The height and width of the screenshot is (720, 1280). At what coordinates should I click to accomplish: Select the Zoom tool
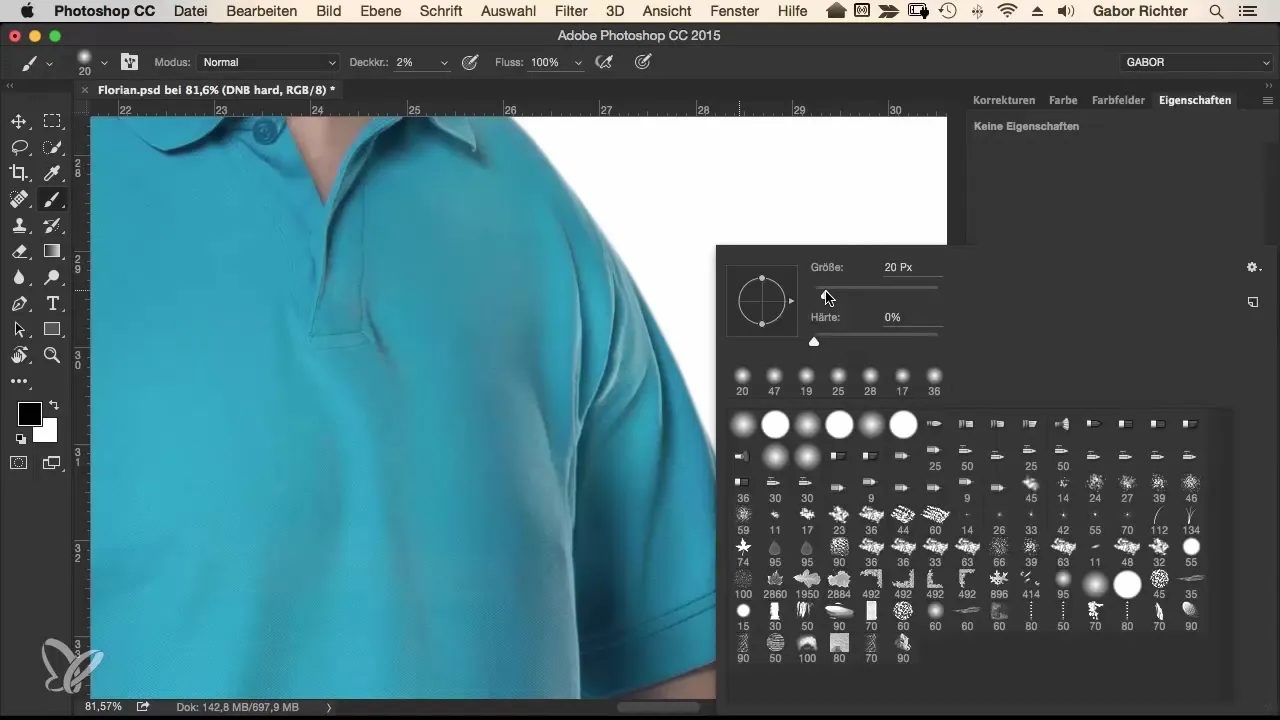coord(52,355)
